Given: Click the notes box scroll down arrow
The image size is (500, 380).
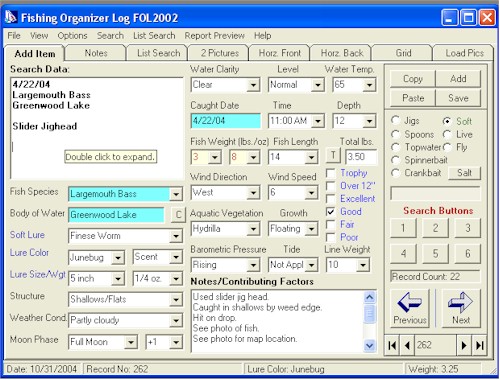Looking at the screenshot, I should coord(369,346).
